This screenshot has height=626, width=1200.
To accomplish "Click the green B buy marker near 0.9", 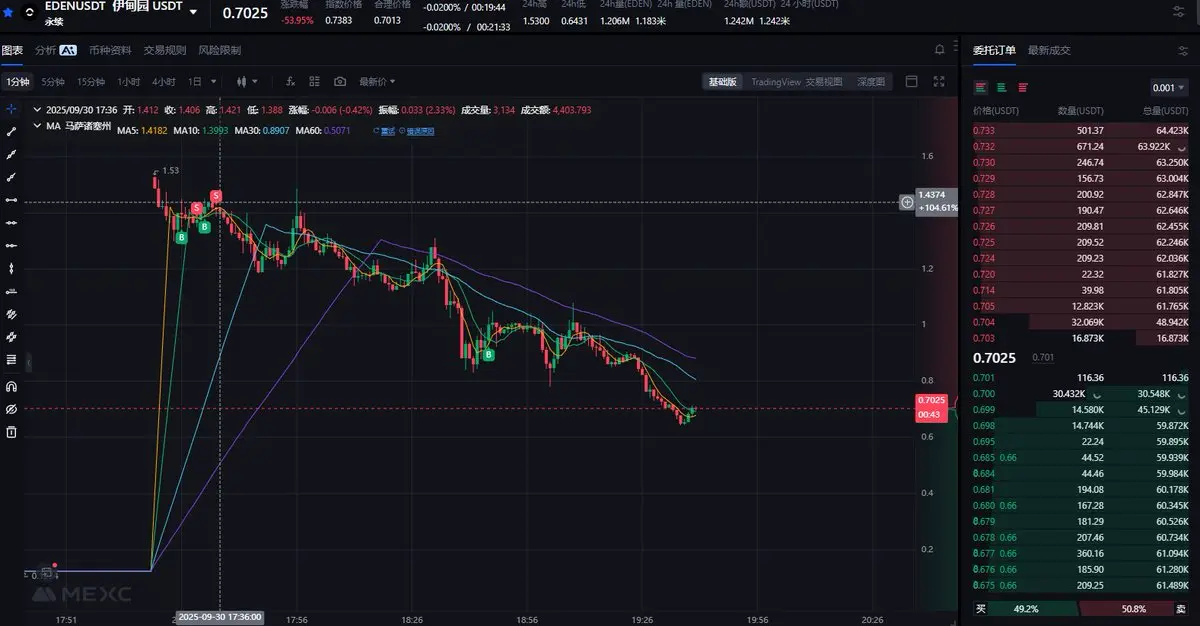I will (489, 355).
